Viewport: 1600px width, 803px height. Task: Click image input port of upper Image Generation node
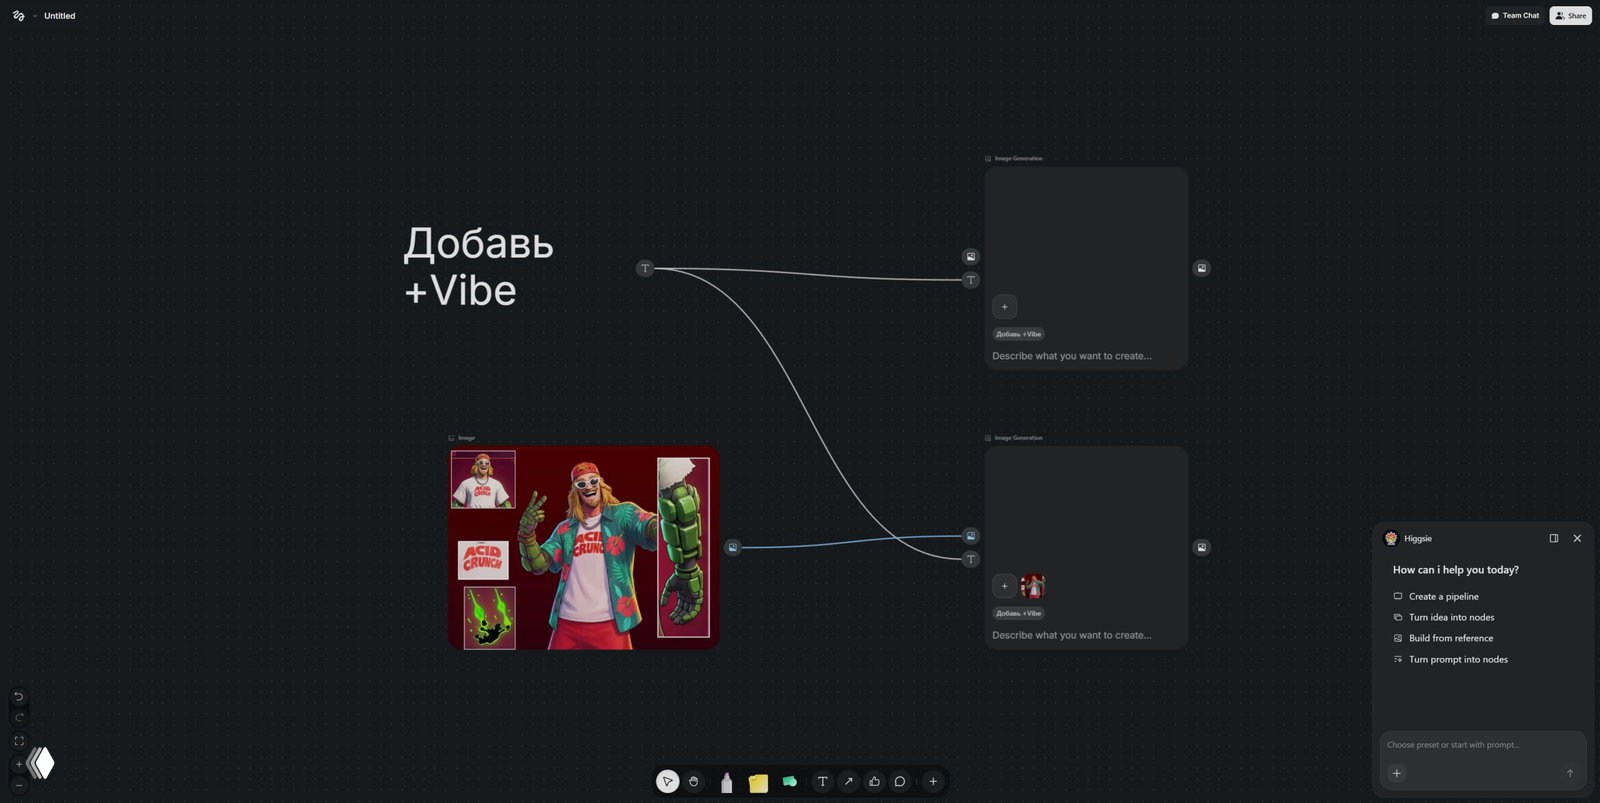tap(970, 257)
